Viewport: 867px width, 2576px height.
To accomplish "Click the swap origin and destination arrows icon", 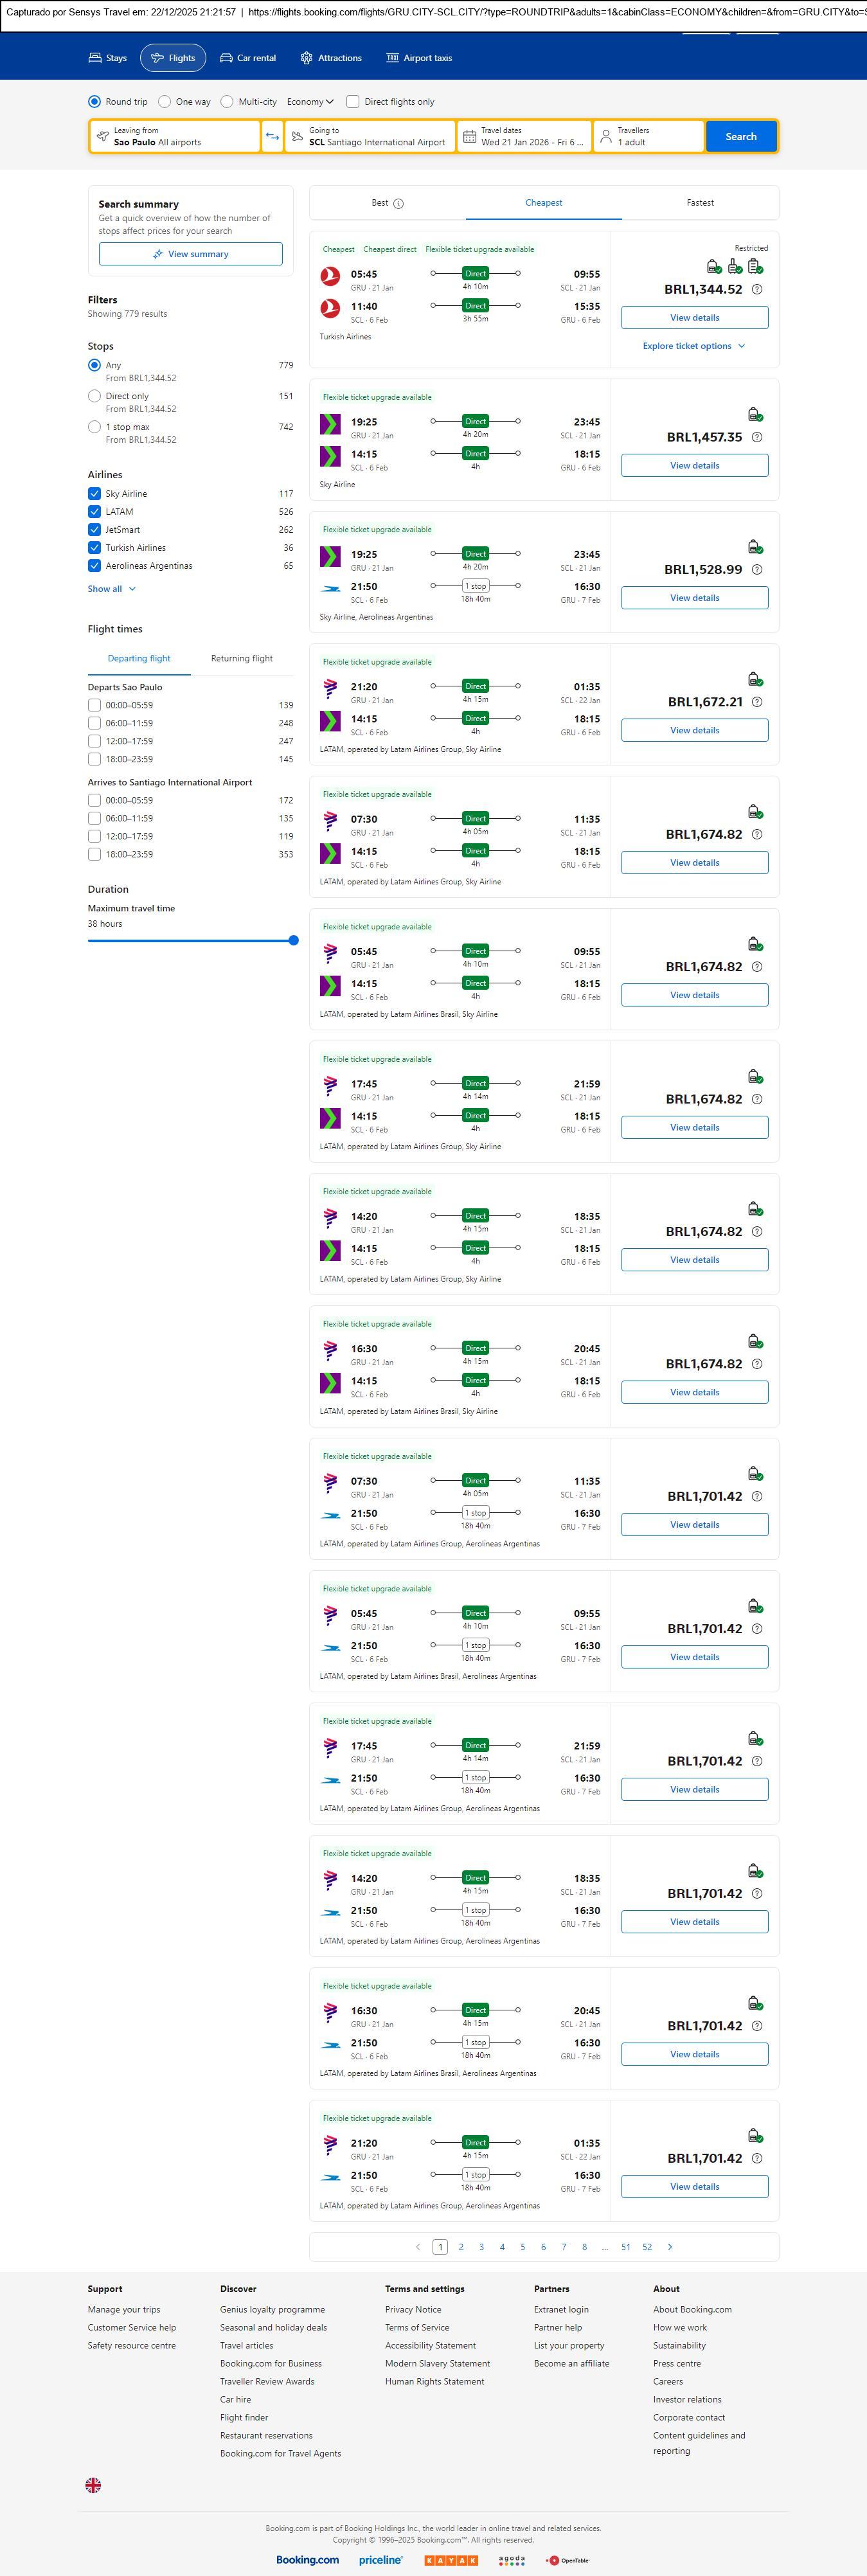I will (272, 137).
